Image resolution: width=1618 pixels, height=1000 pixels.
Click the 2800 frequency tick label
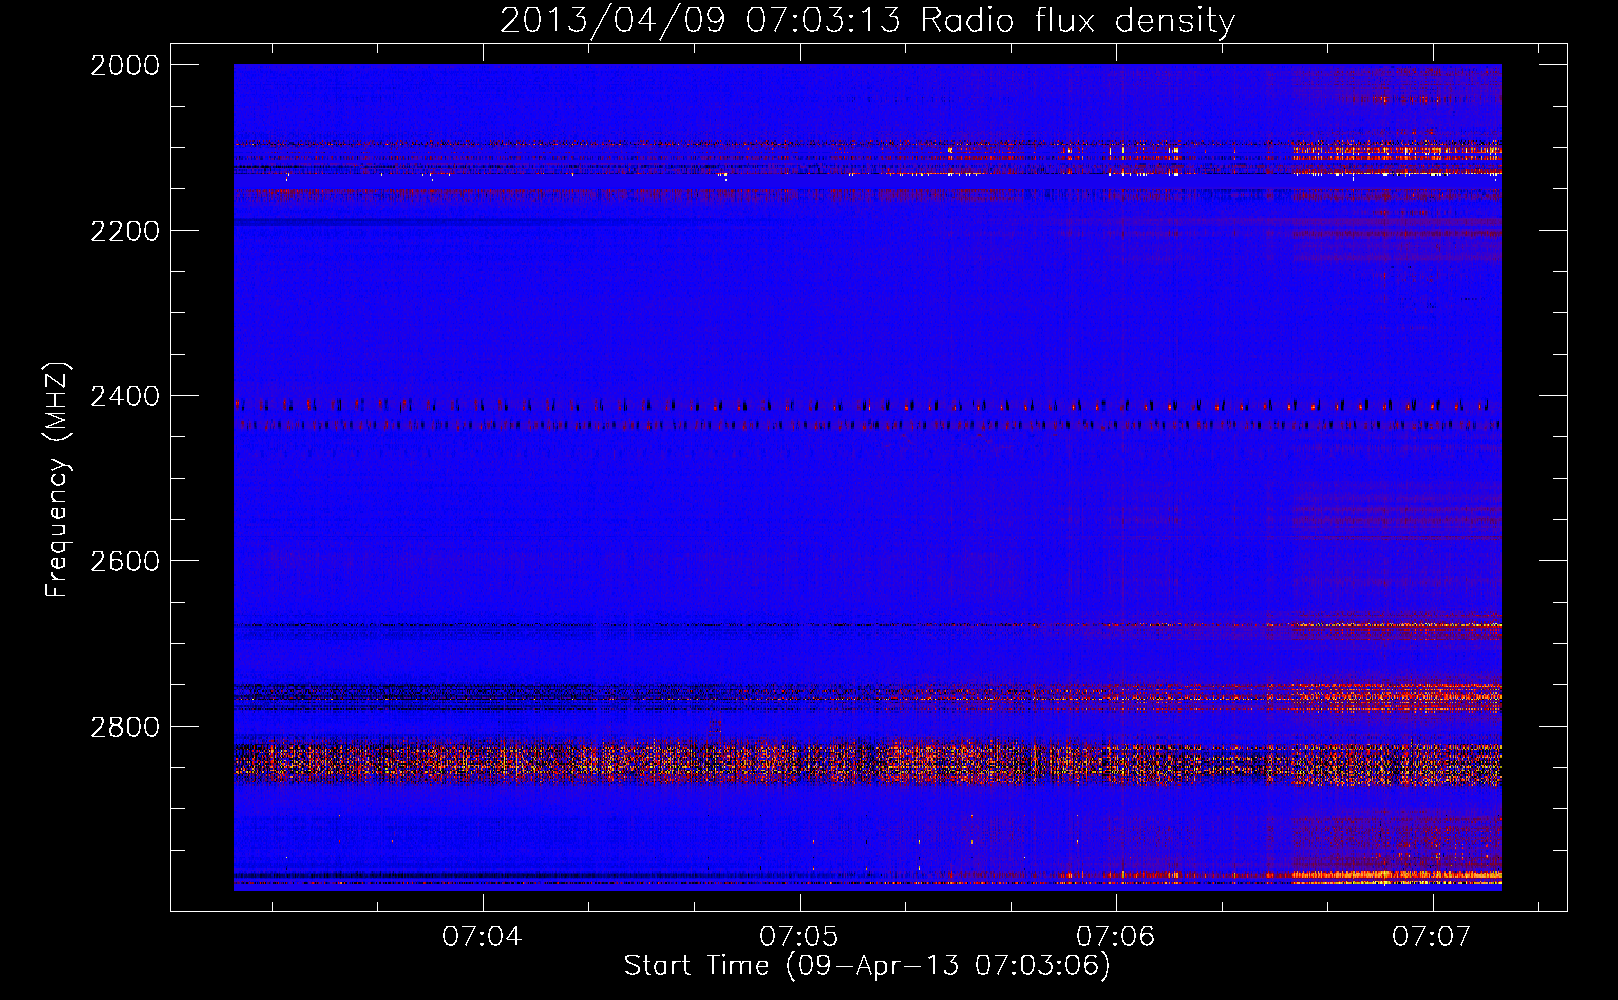[125, 726]
